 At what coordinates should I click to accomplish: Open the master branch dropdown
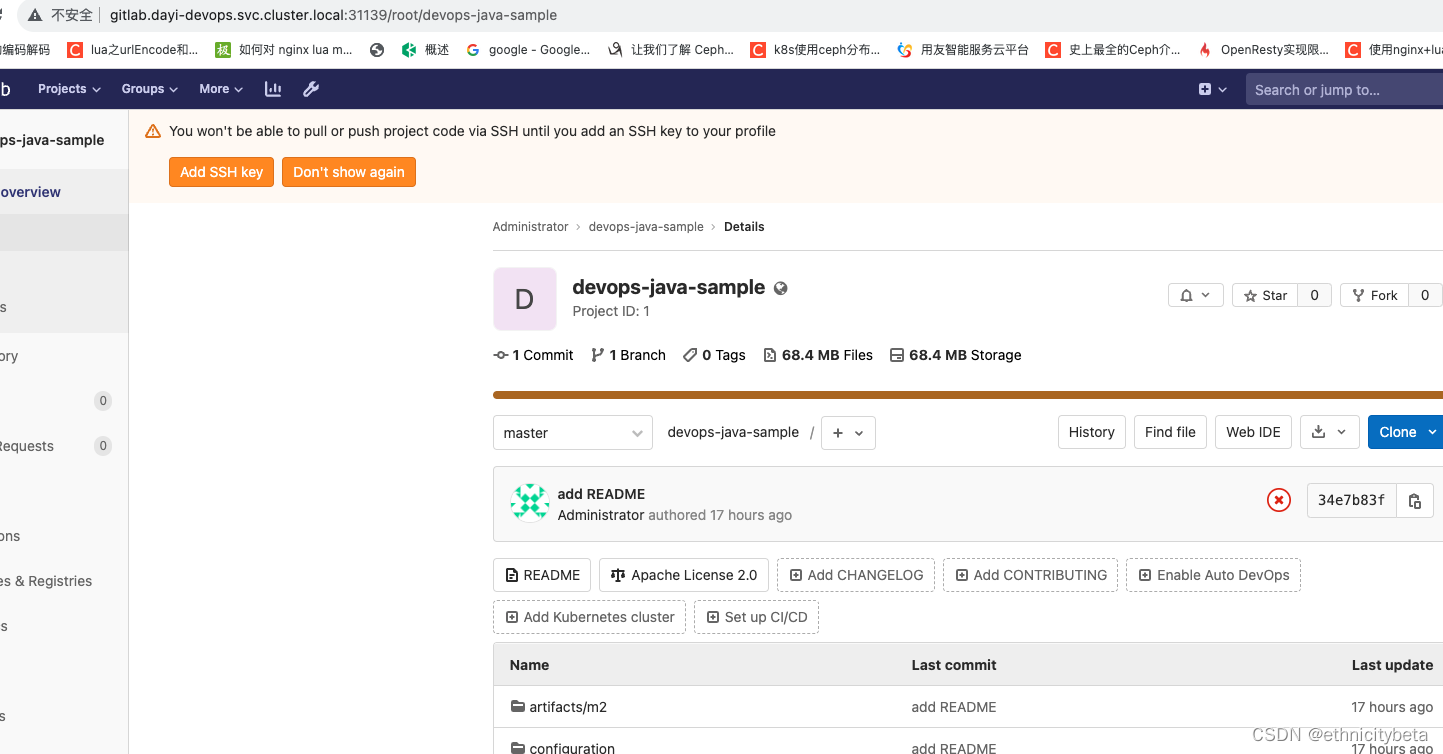(x=572, y=432)
